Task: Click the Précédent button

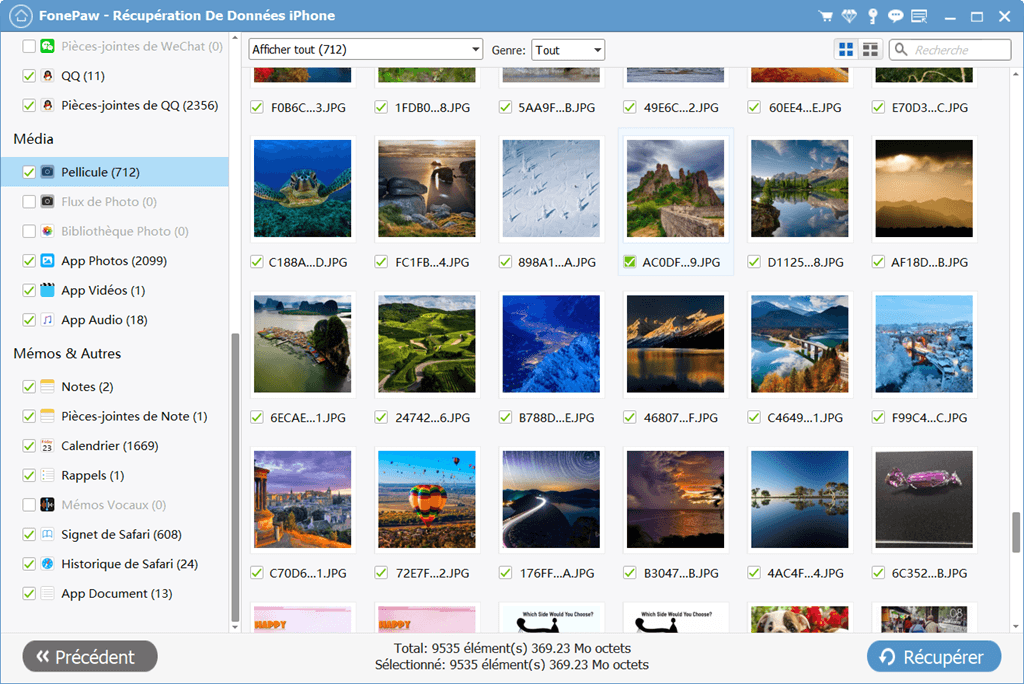Action: (90, 657)
